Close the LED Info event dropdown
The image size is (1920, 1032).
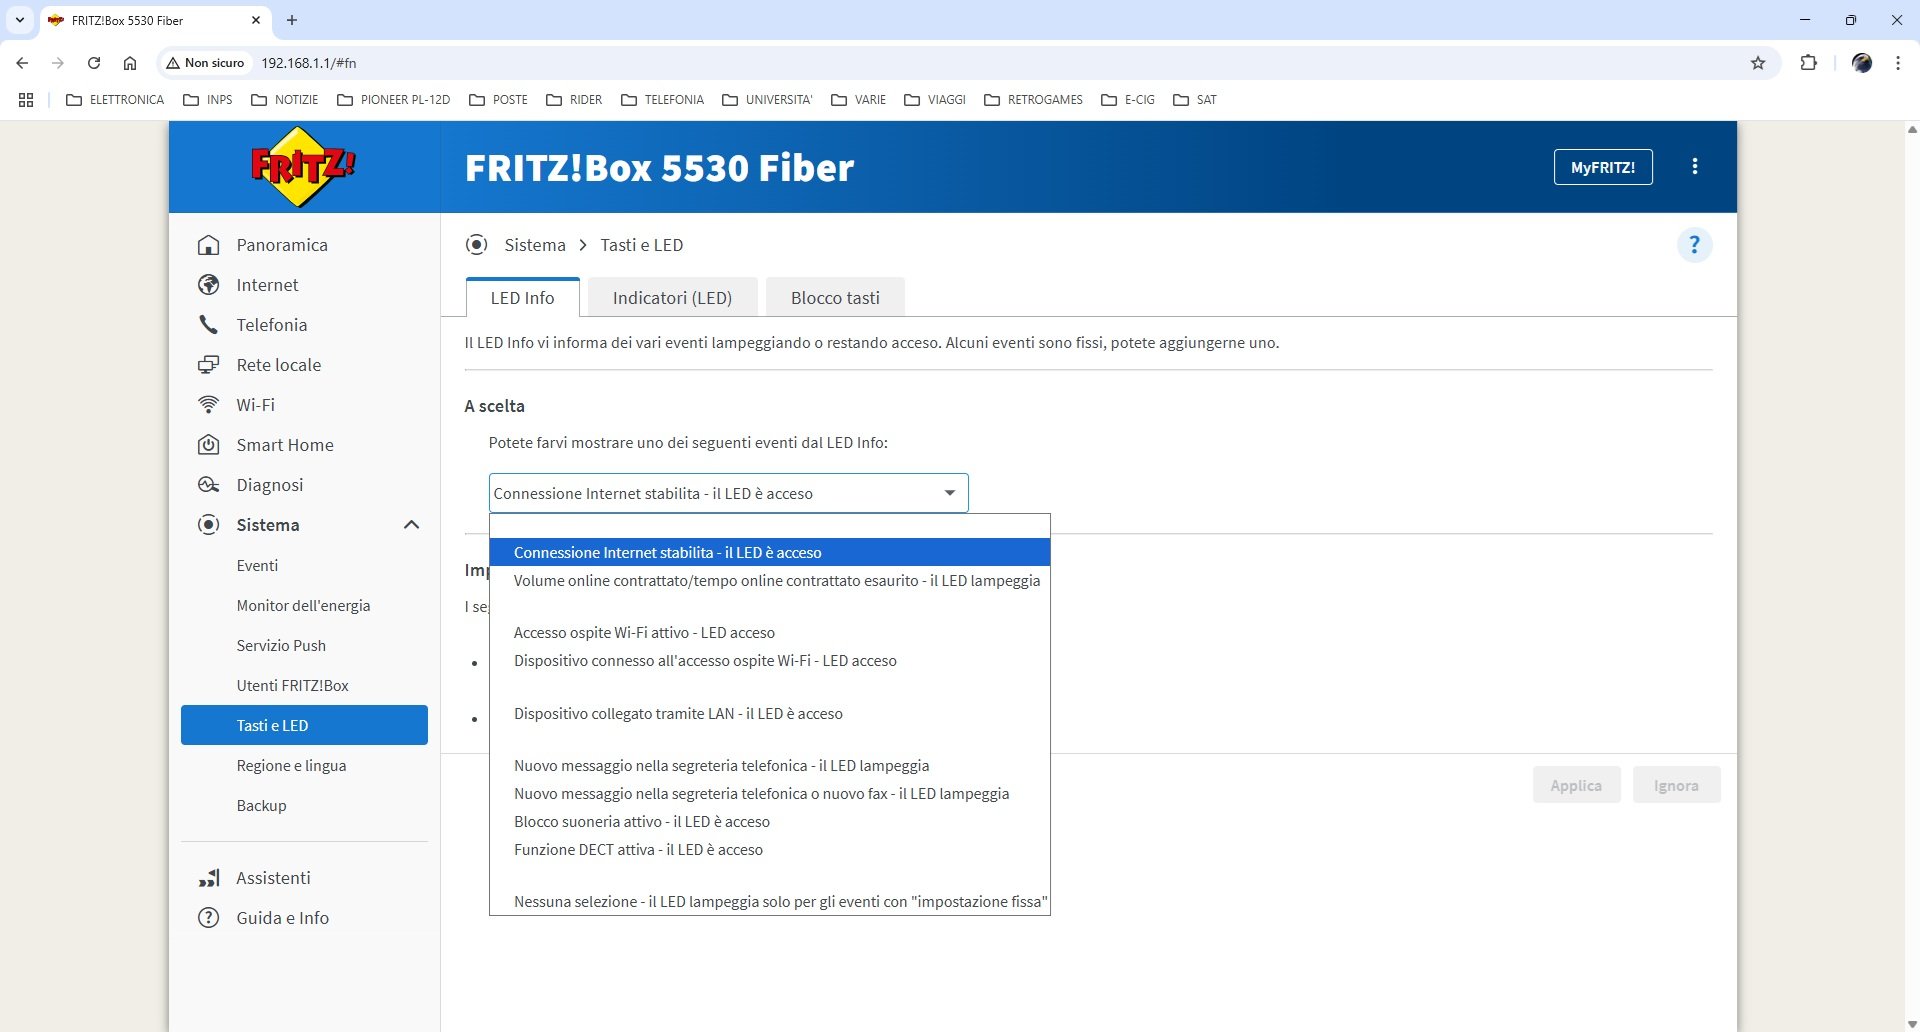pyautogui.click(x=728, y=493)
